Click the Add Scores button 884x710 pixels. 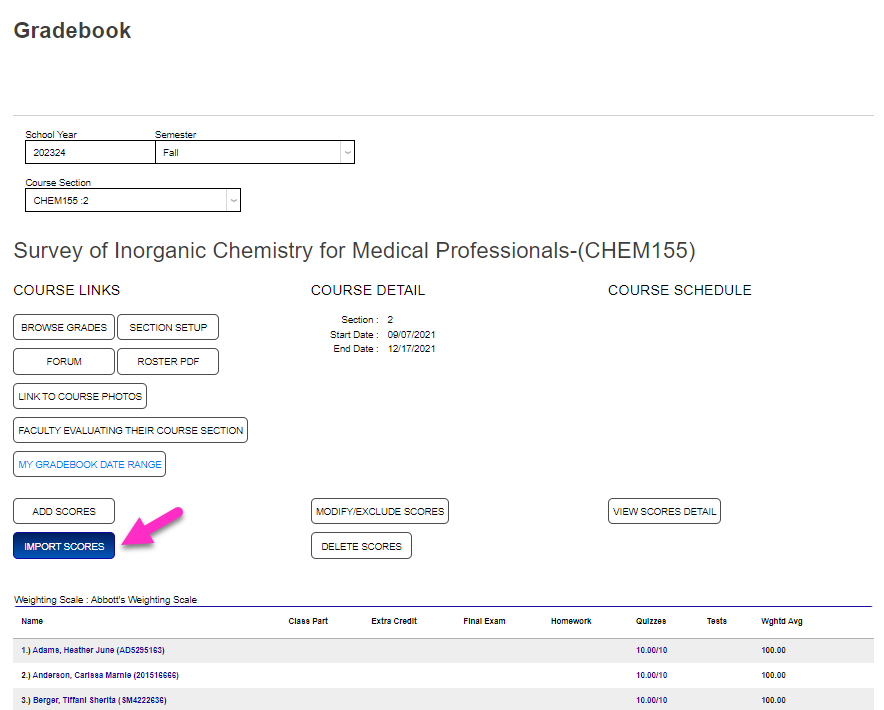click(63, 511)
